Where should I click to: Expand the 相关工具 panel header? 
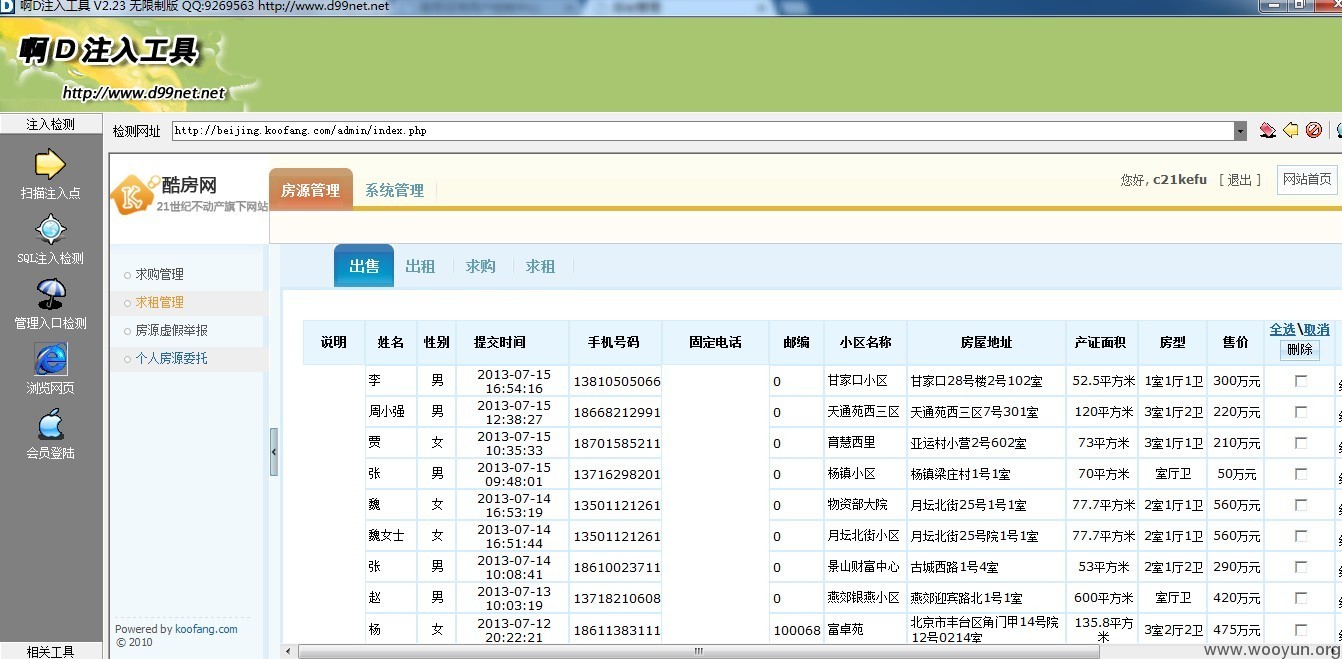51,651
